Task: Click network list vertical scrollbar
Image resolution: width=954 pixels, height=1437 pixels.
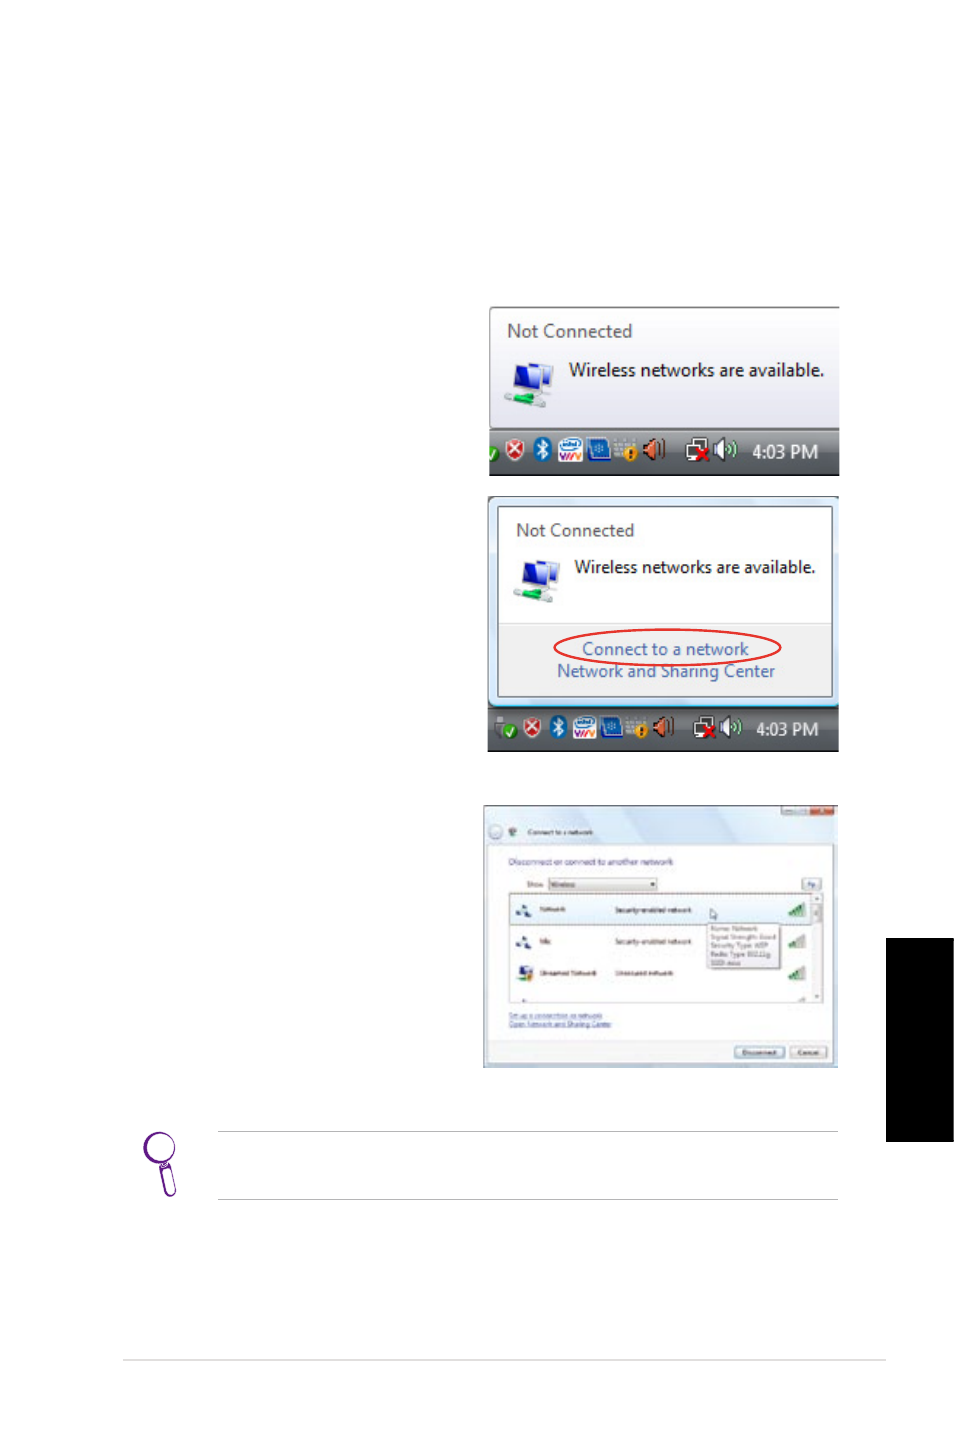Action: click(x=817, y=948)
